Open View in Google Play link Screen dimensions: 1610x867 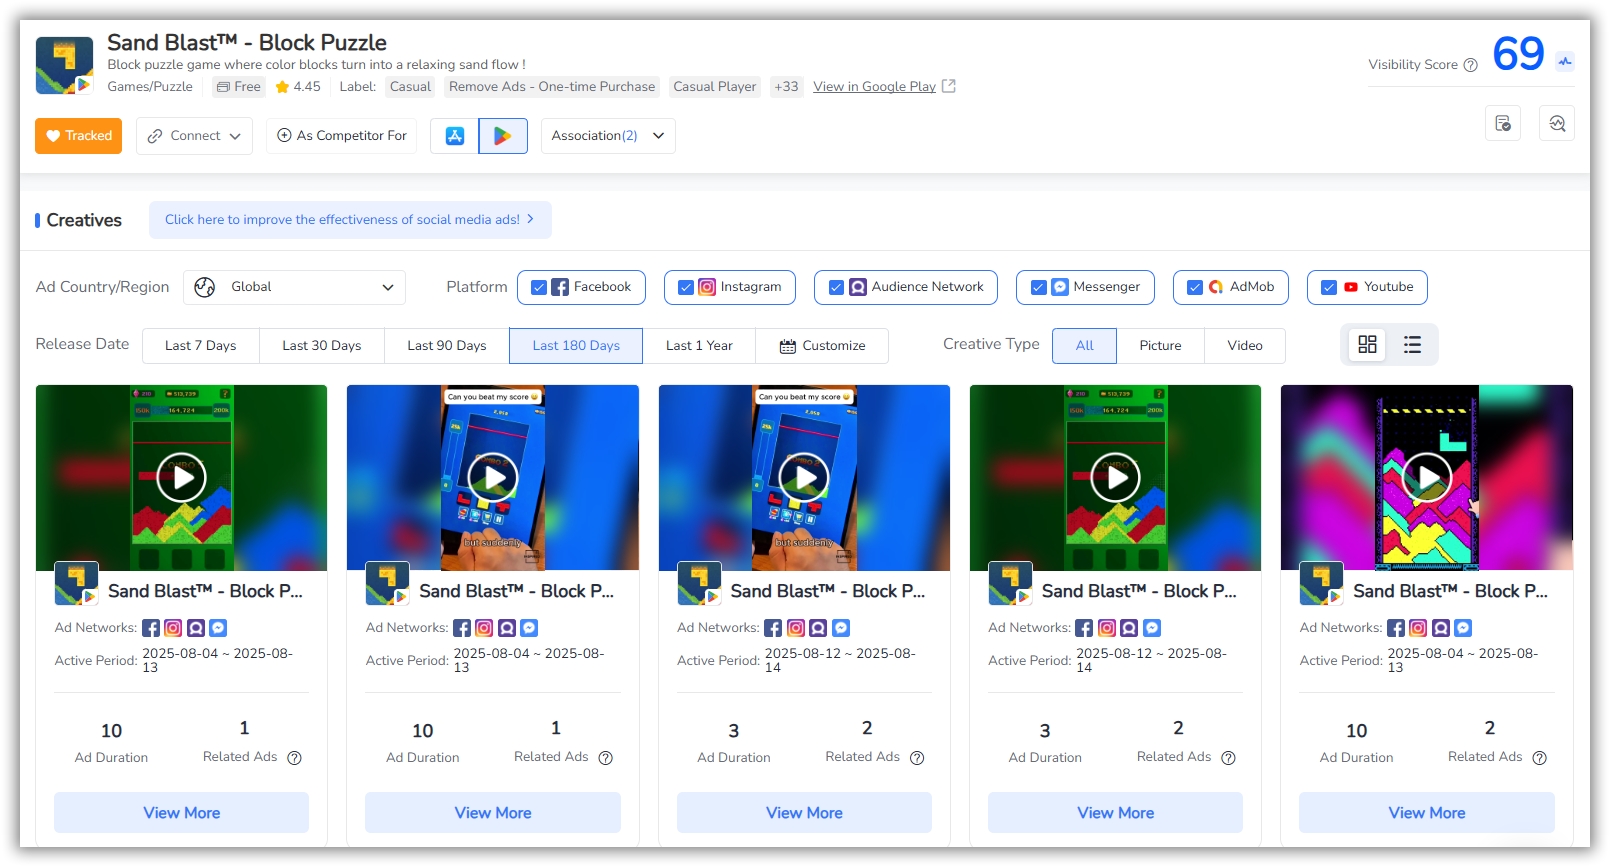pos(875,87)
